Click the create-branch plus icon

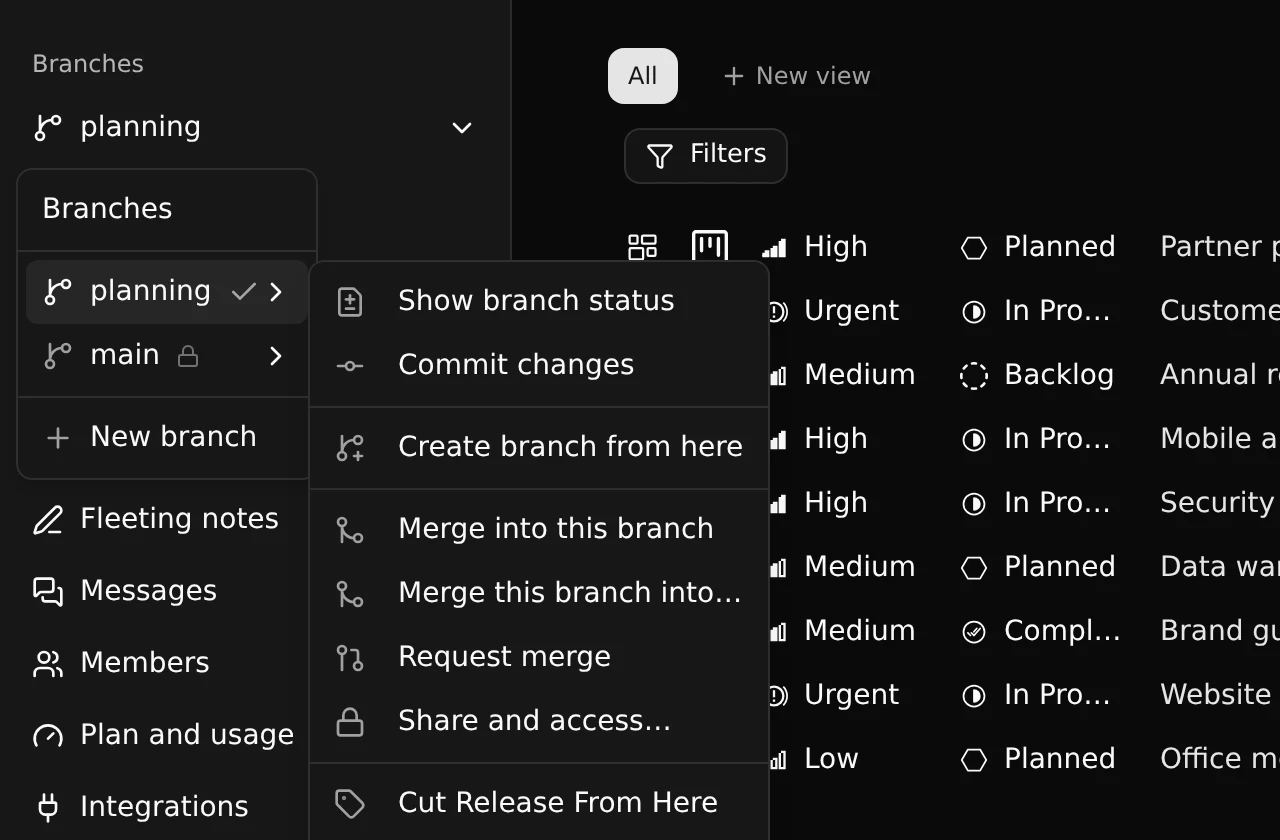349,447
